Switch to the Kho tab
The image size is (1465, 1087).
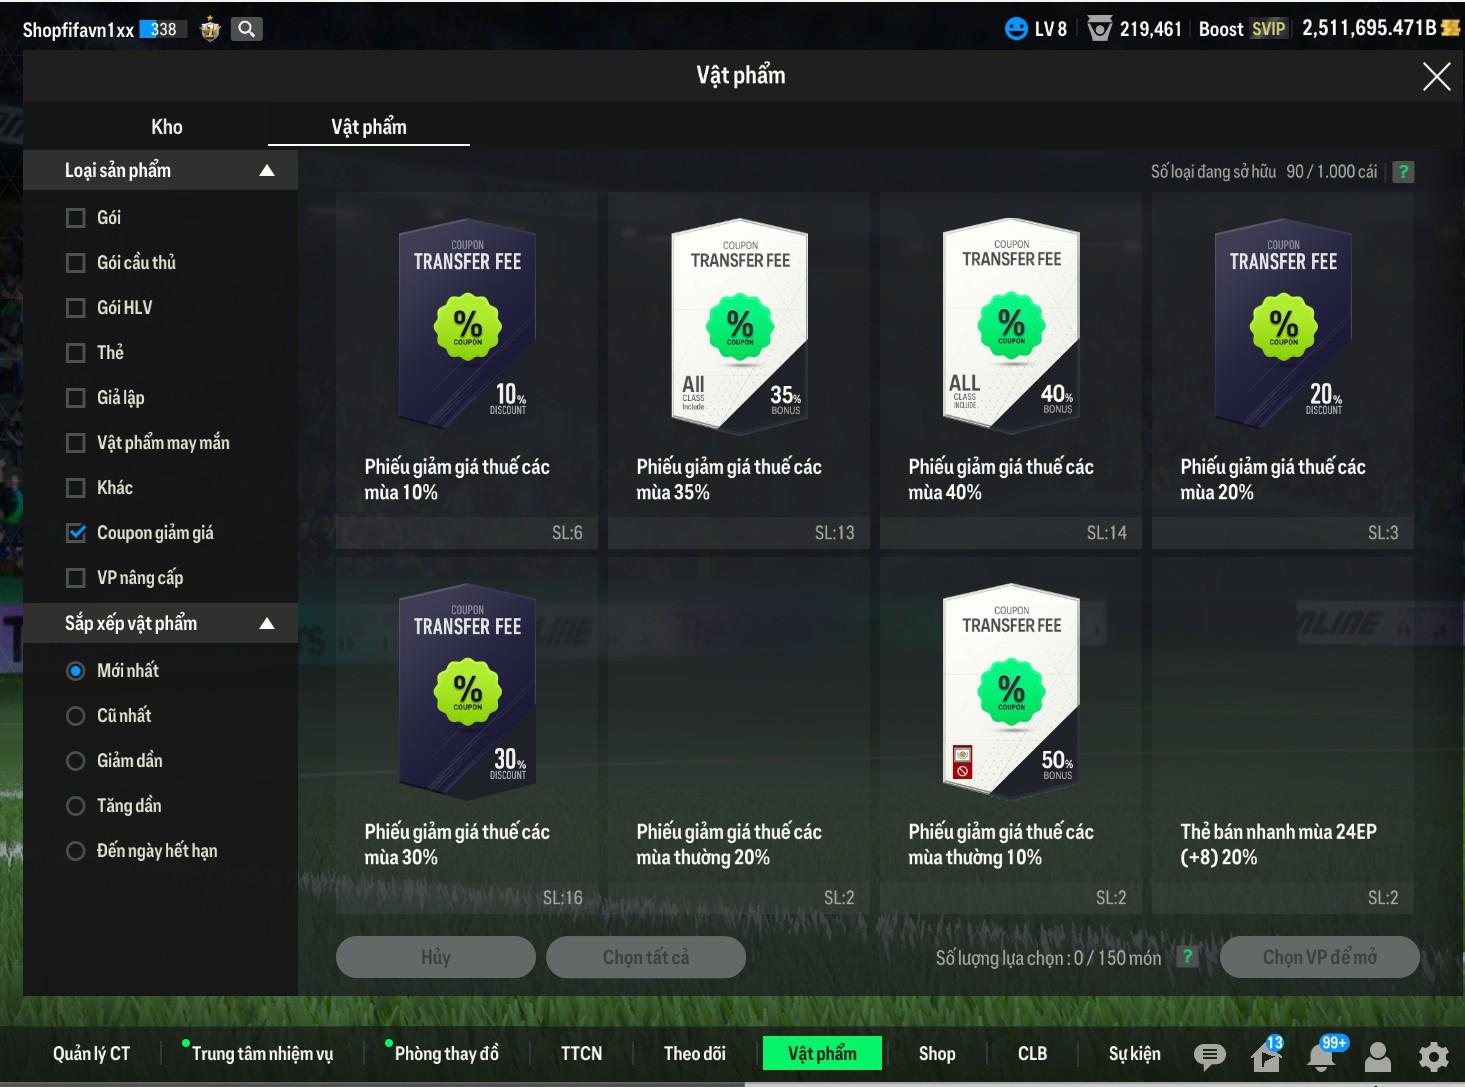(167, 127)
